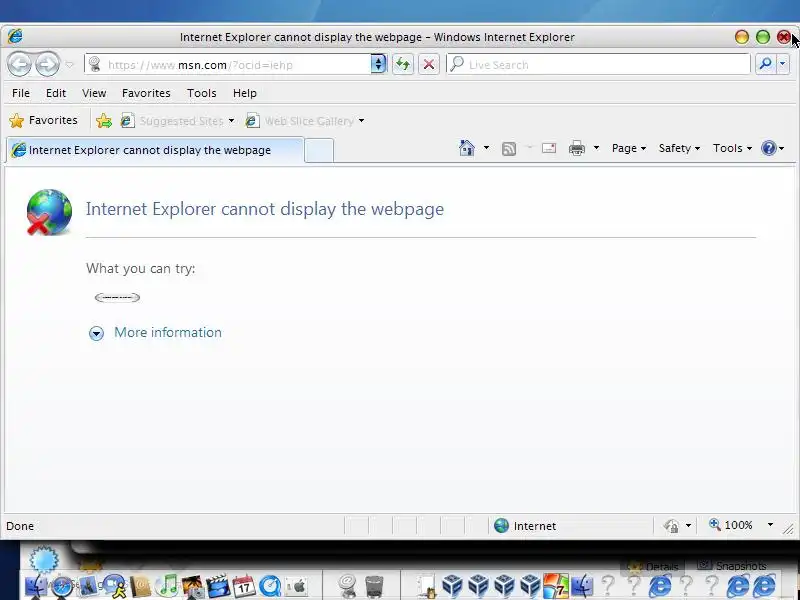800x600 pixels.
Task: Open the Recent Pages dropdown arrow
Action: [70, 65]
